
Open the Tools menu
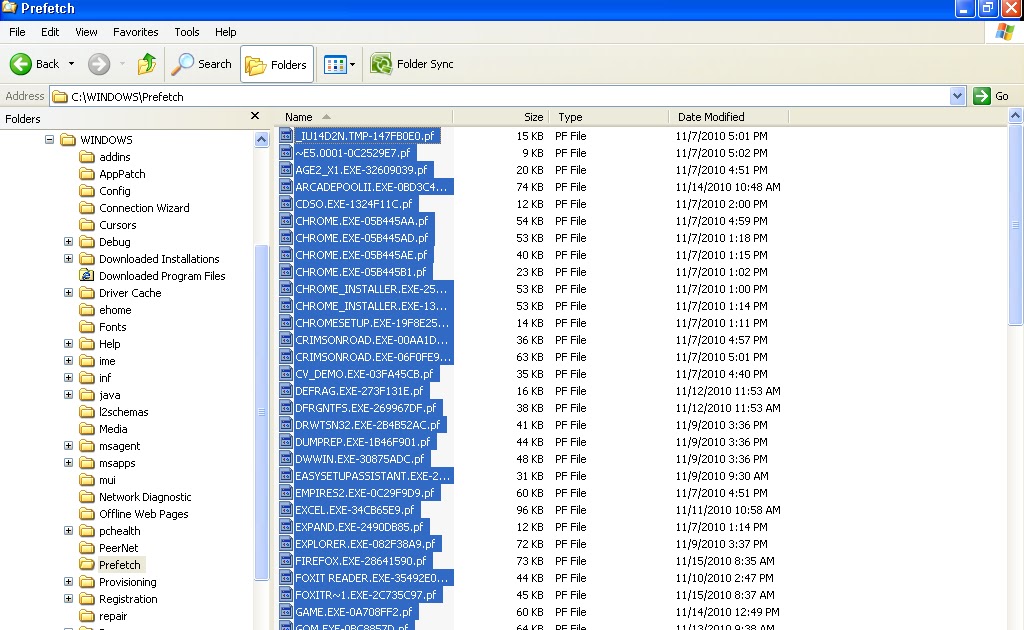187,32
